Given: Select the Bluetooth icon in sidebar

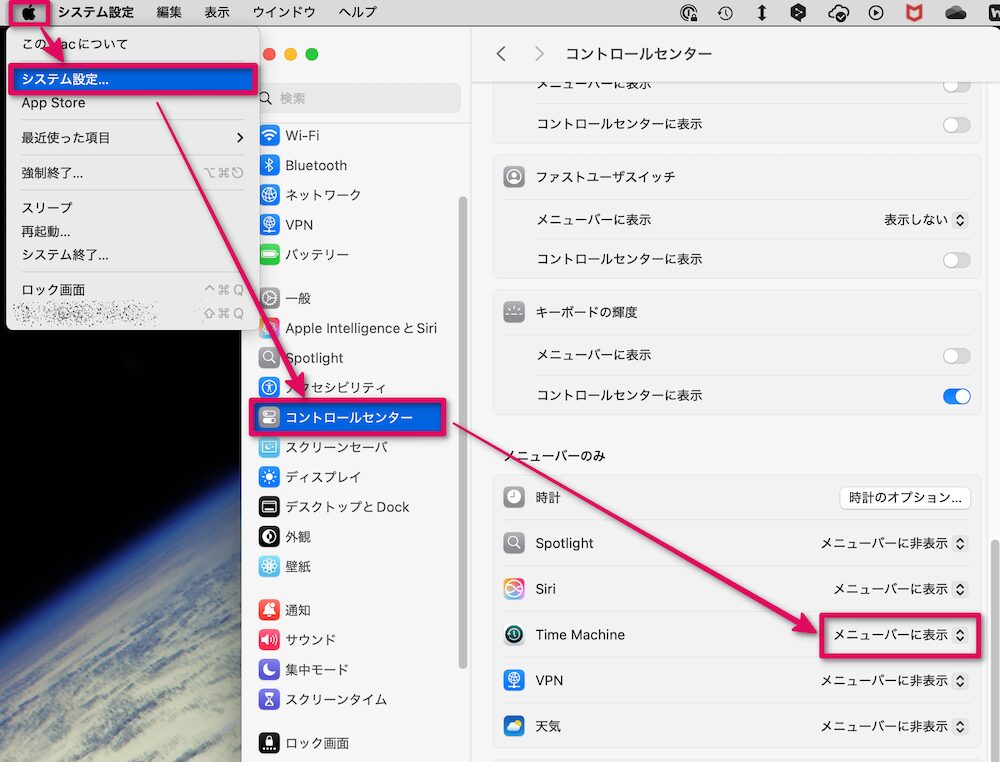Looking at the screenshot, I should click(x=270, y=165).
